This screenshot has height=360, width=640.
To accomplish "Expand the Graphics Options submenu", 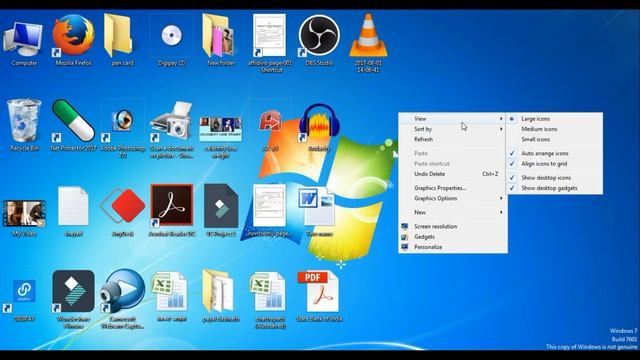I will (x=453, y=198).
